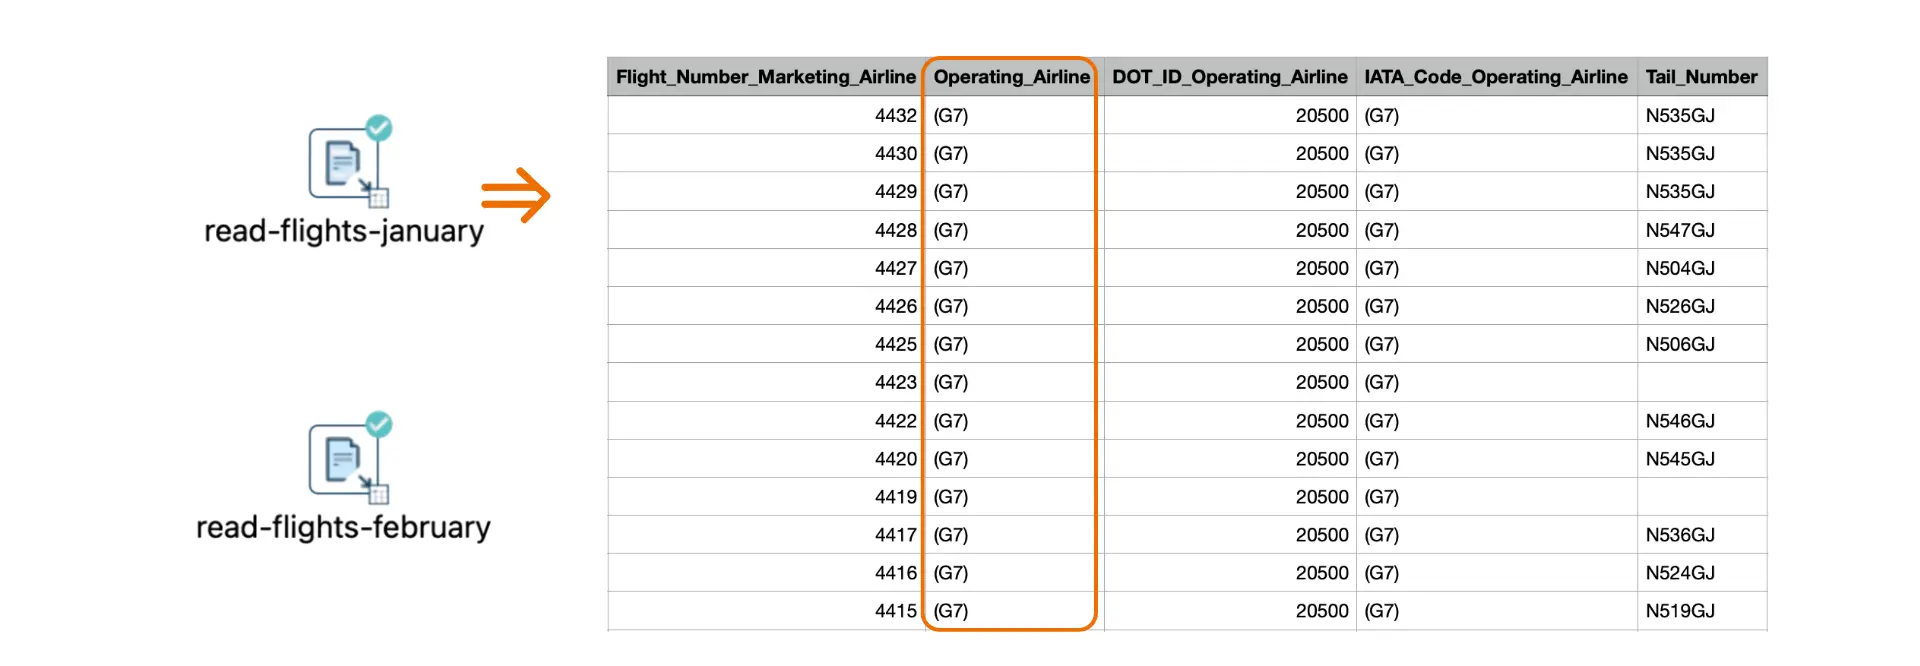The width and height of the screenshot is (1920, 666).
Task: Click the IATA_Code_Operating_Airline column header
Action: (x=1495, y=77)
